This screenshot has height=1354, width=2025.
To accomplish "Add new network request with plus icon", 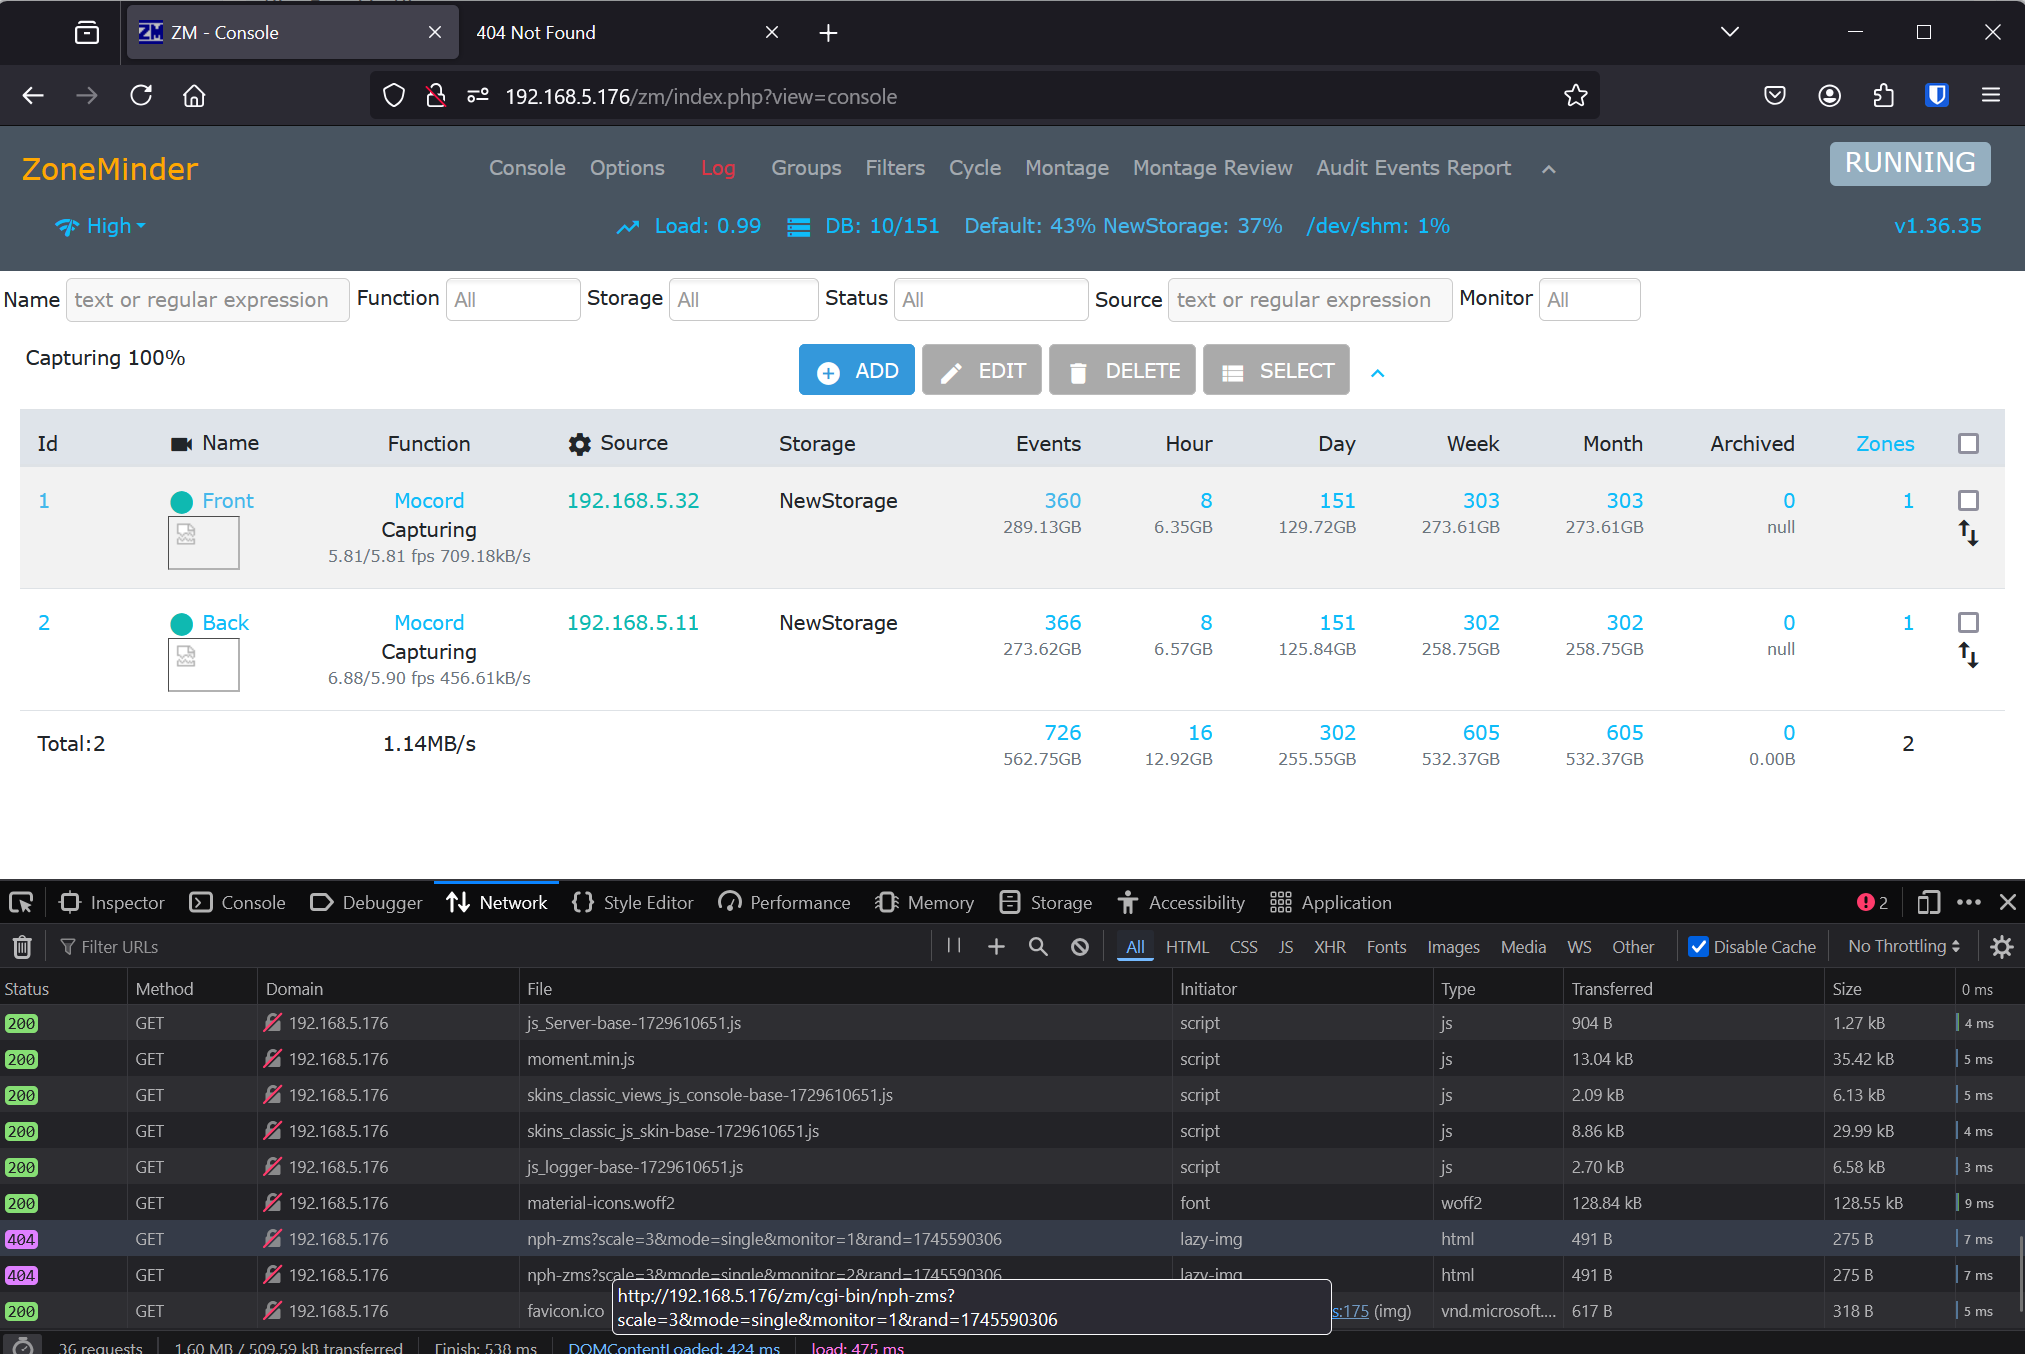I will [x=996, y=946].
